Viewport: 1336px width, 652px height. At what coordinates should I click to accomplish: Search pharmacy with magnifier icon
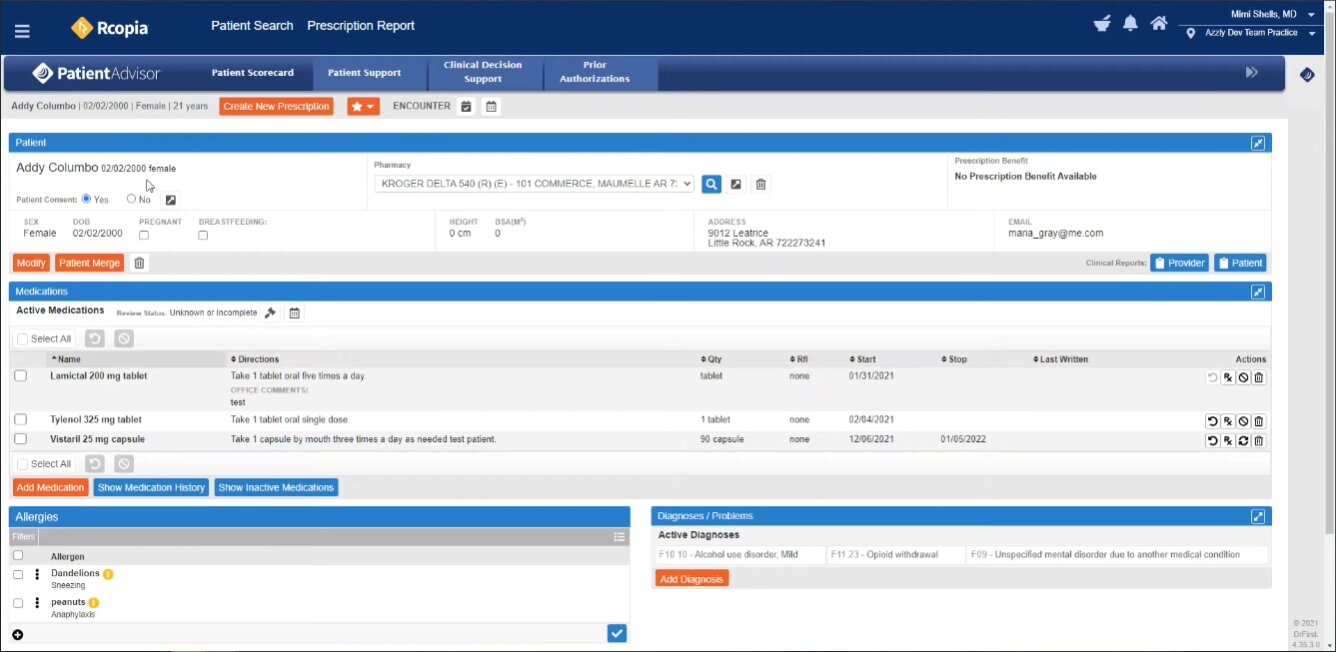(711, 184)
